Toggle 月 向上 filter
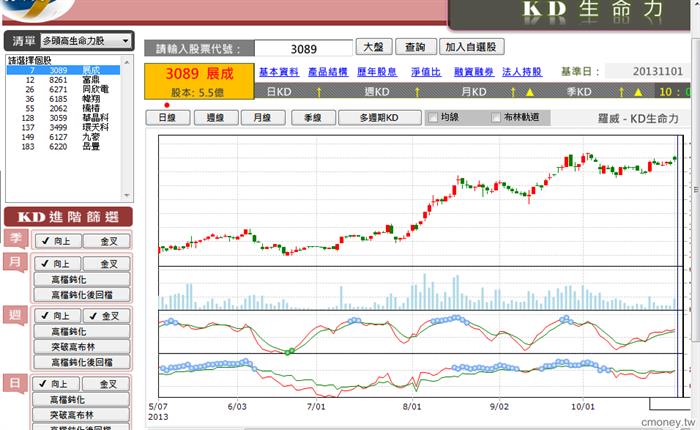This screenshot has width=700, height=430. [x=58, y=264]
